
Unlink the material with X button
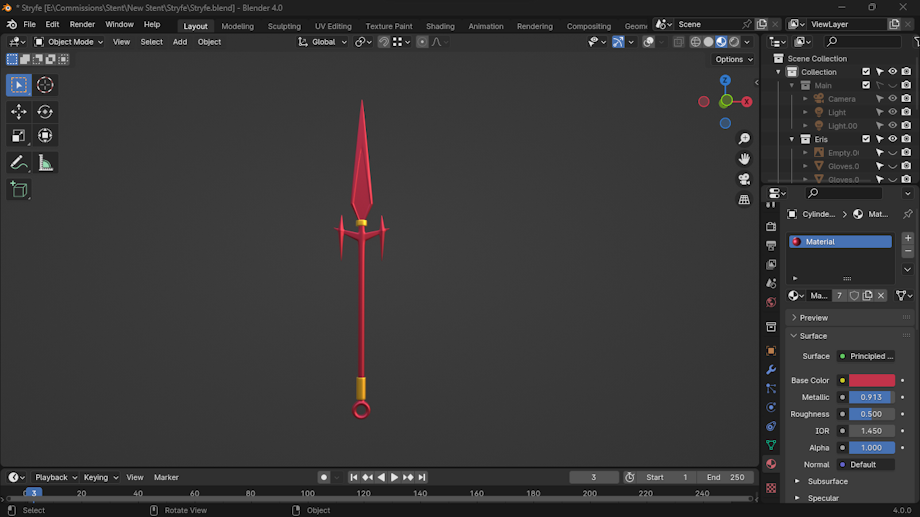point(881,296)
